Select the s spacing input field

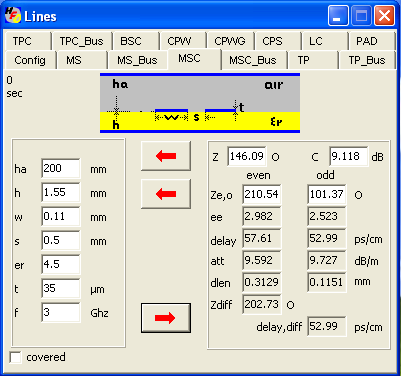(61, 240)
